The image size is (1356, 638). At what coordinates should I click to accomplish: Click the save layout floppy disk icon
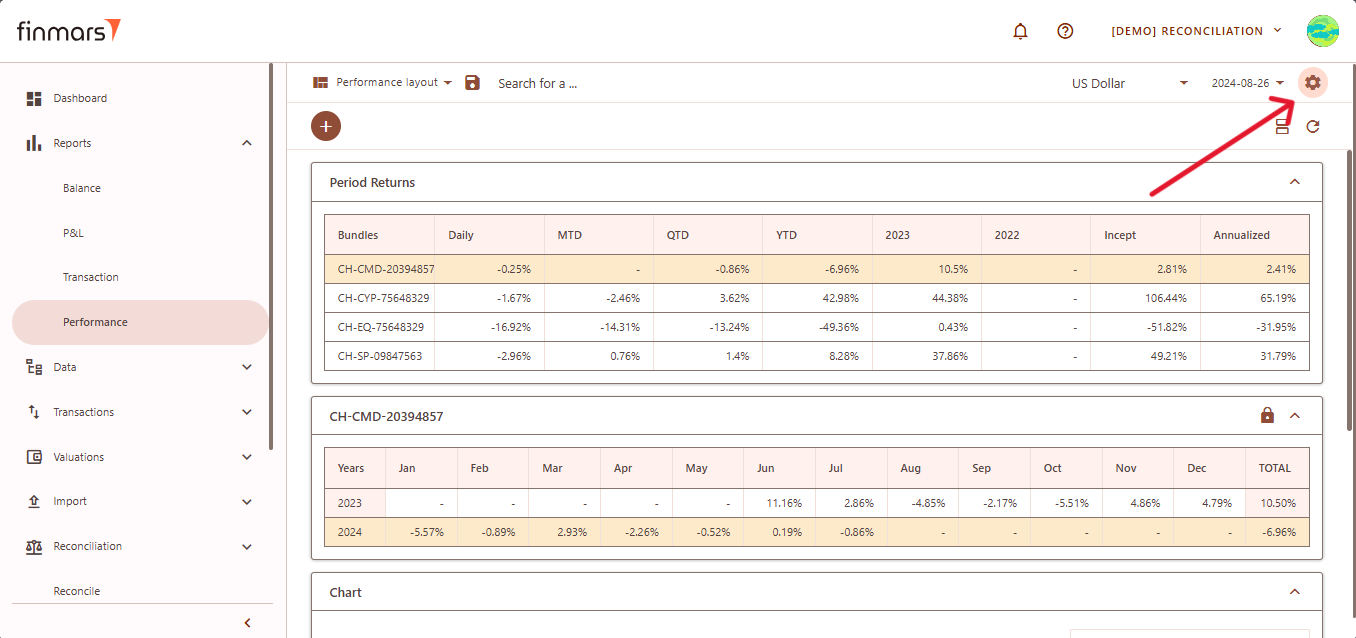tap(473, 83)
